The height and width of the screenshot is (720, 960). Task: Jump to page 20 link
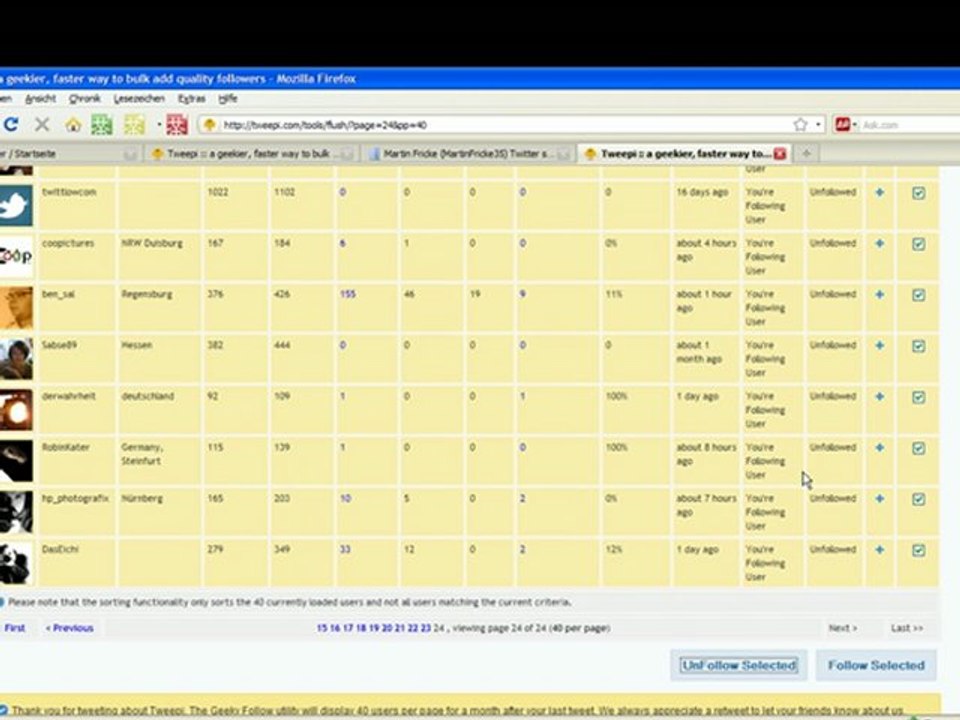(386, 628)
